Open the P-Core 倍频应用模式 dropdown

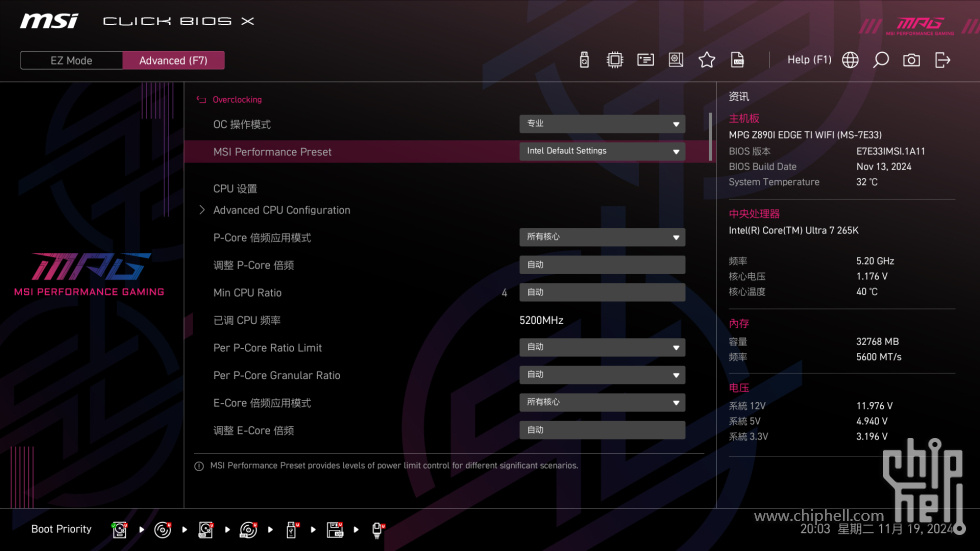[x=602, y=237]
